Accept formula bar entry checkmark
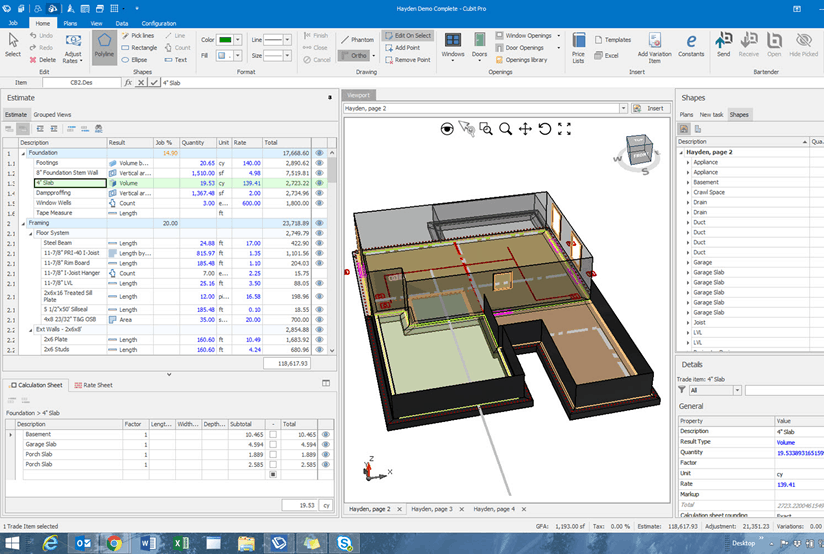Viewport: 824px width, 554px height. (x=153, y=83)
